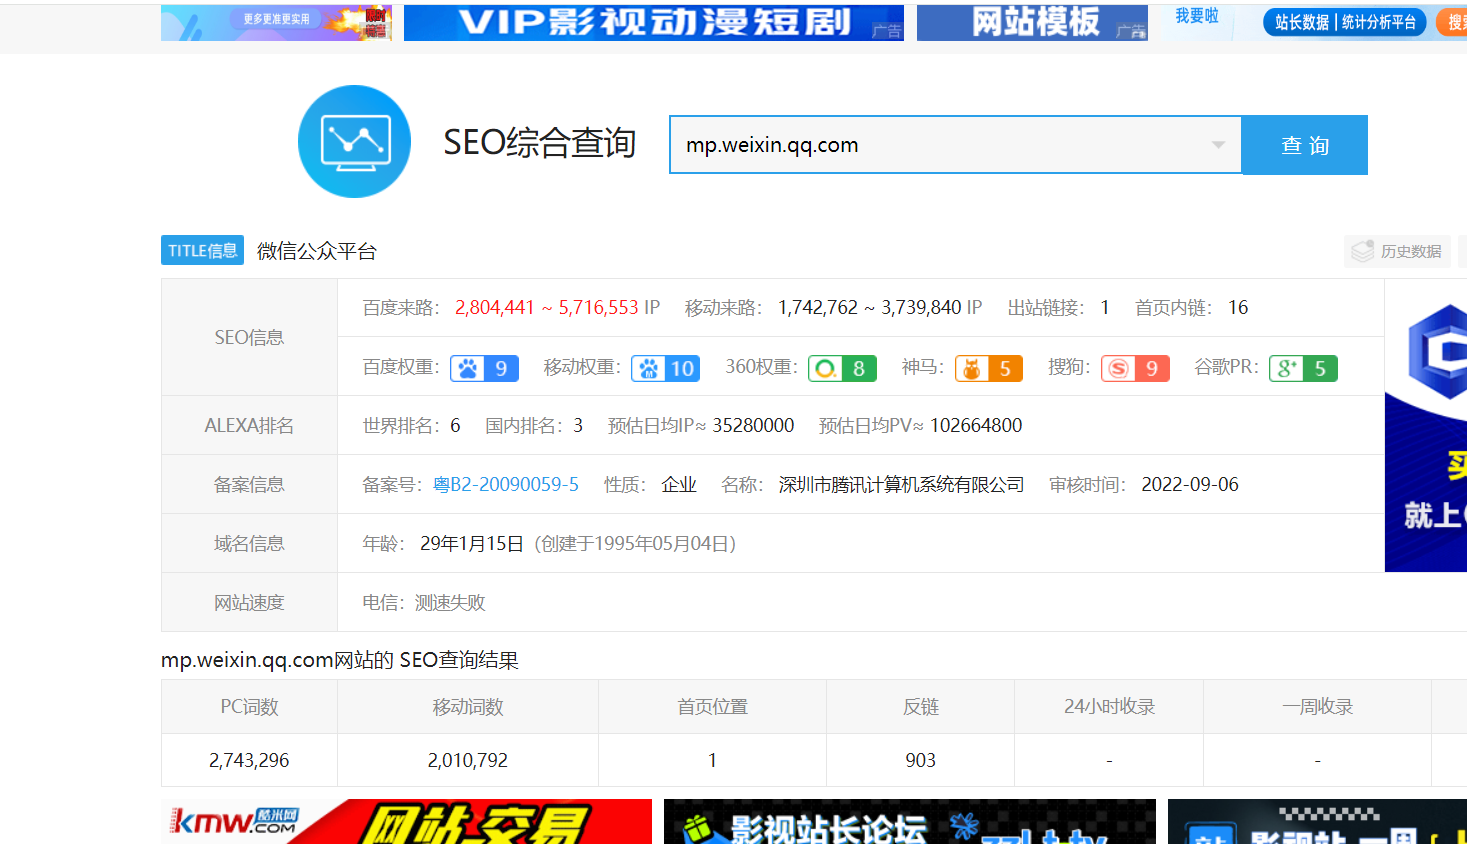This screenshot has width=1467, height=844.
Task: Click the mobile traffic value 1,742,762 ~ 3,739,840
Action: click(x=869, y=308)
